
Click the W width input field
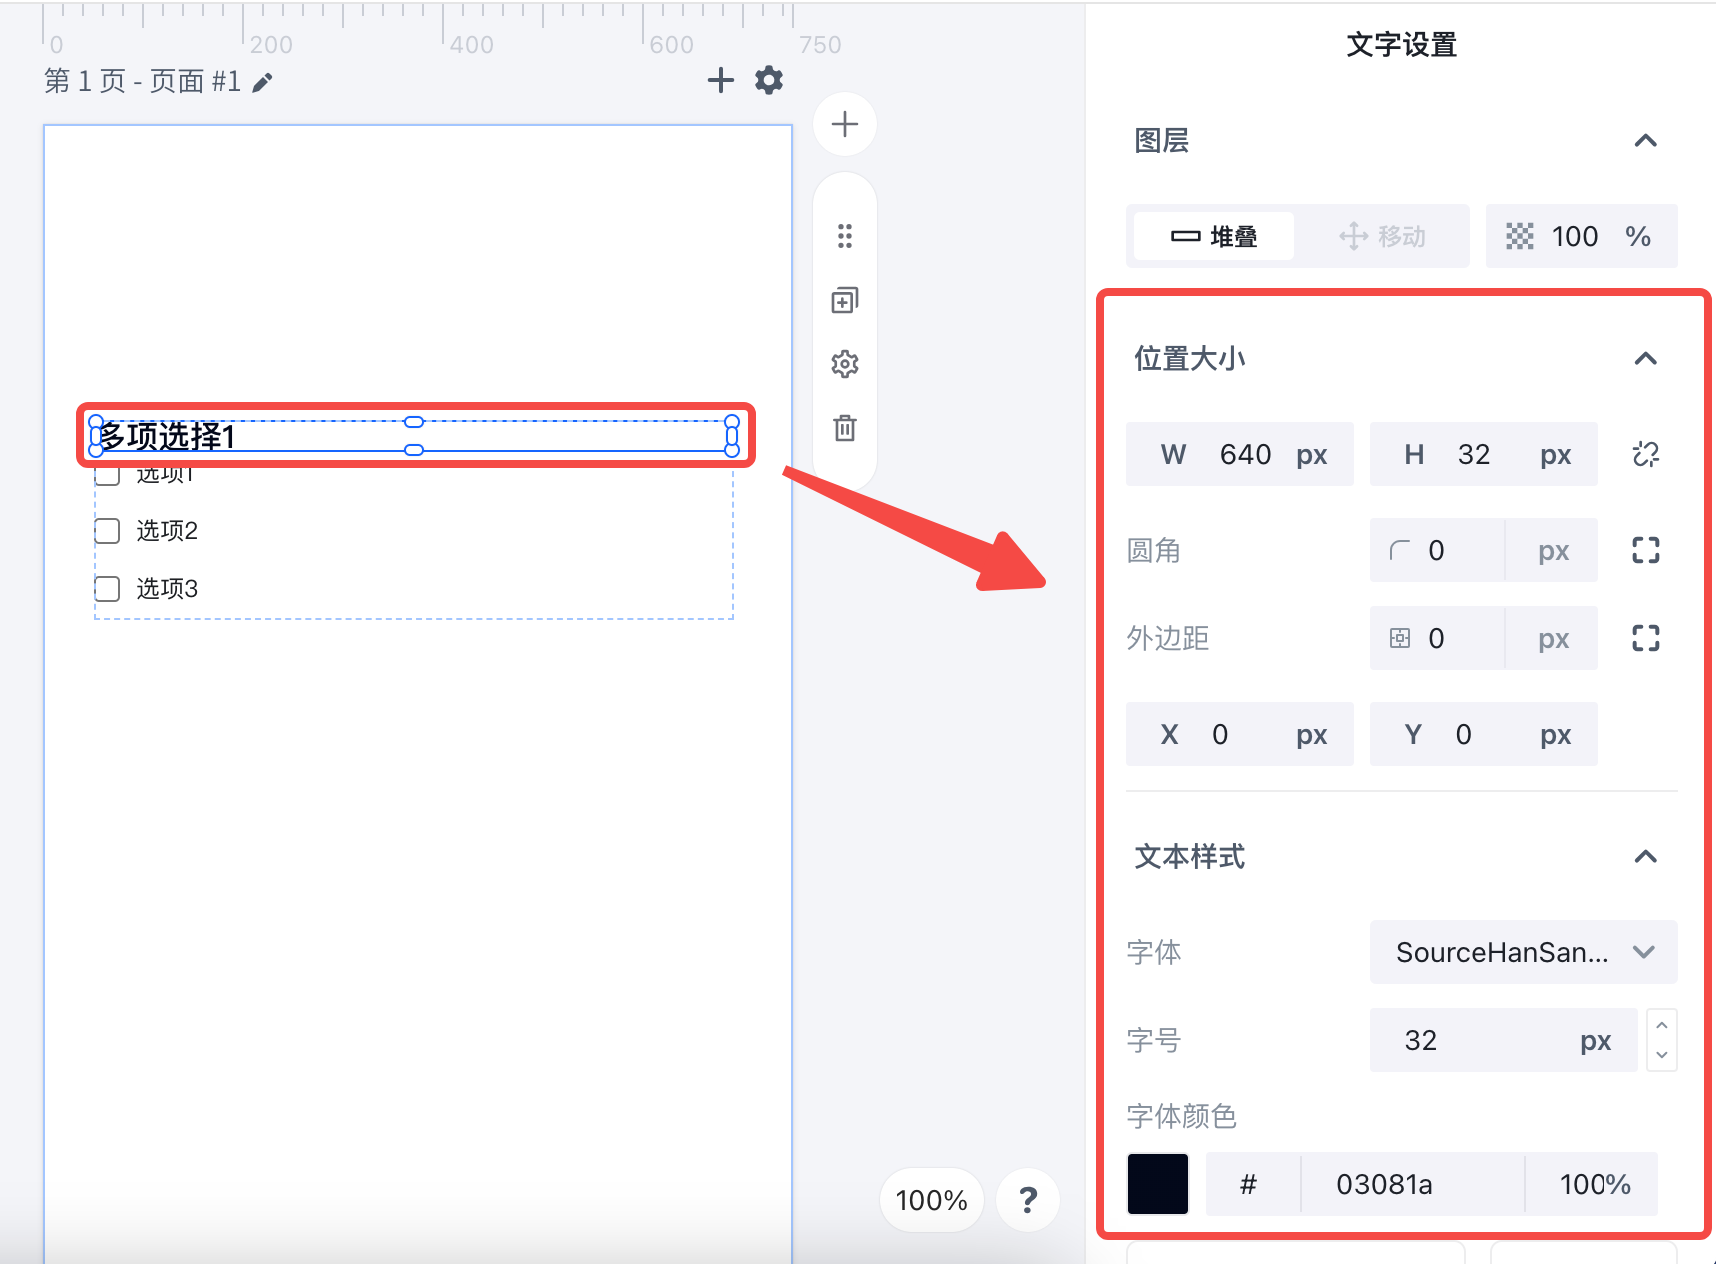click(x=1240, y=454)
